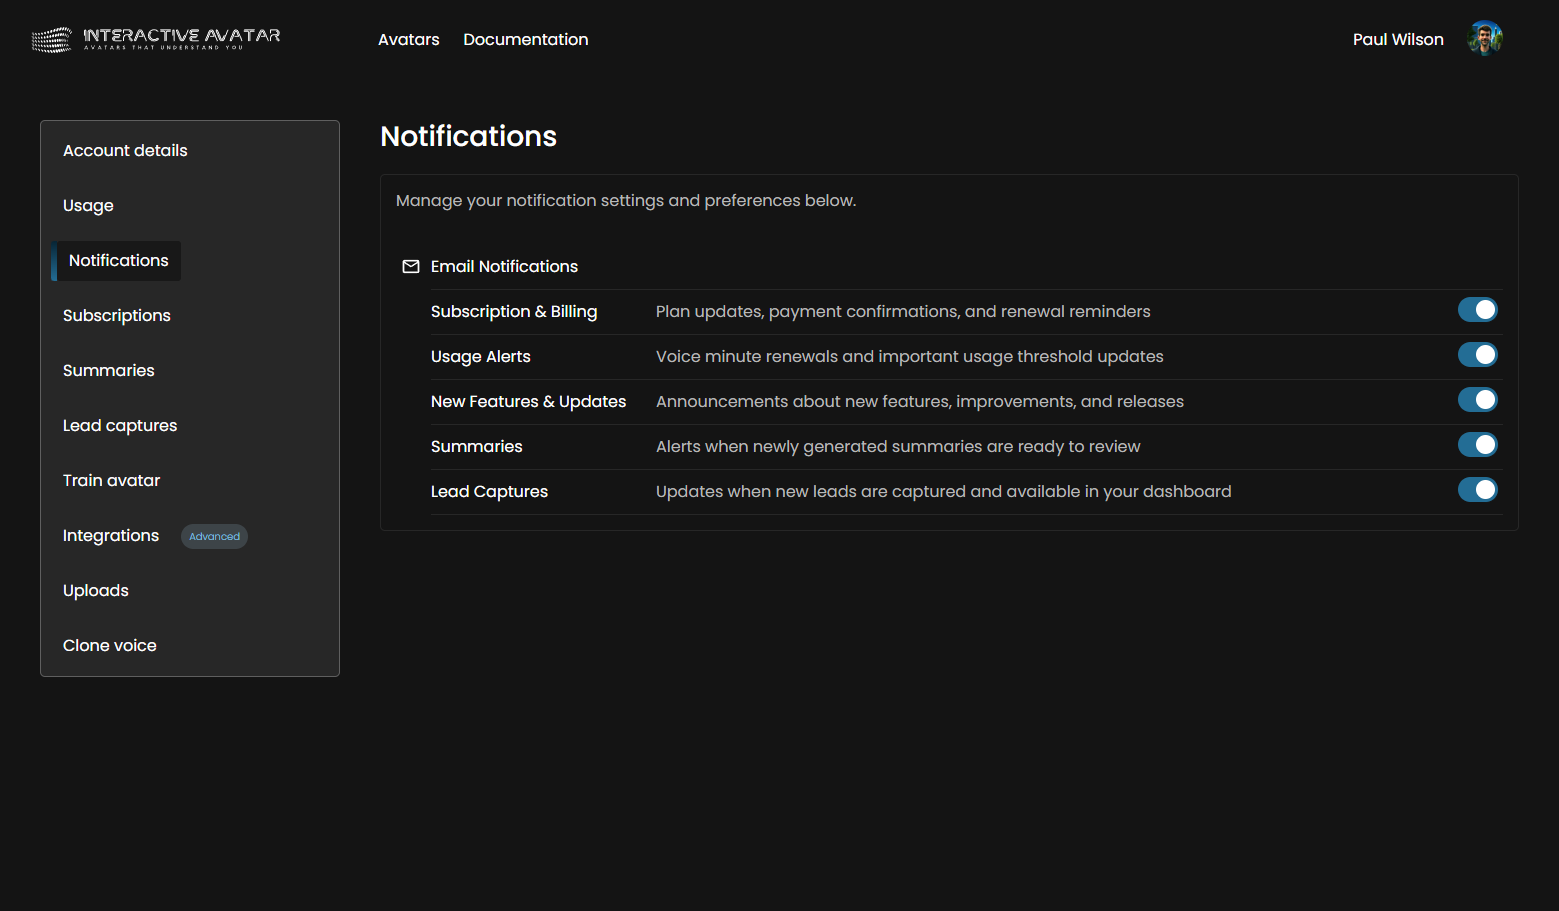Toggle New Features & Updates notifications
Viewport: 1559px width, 911px height.
(1478, 400)
